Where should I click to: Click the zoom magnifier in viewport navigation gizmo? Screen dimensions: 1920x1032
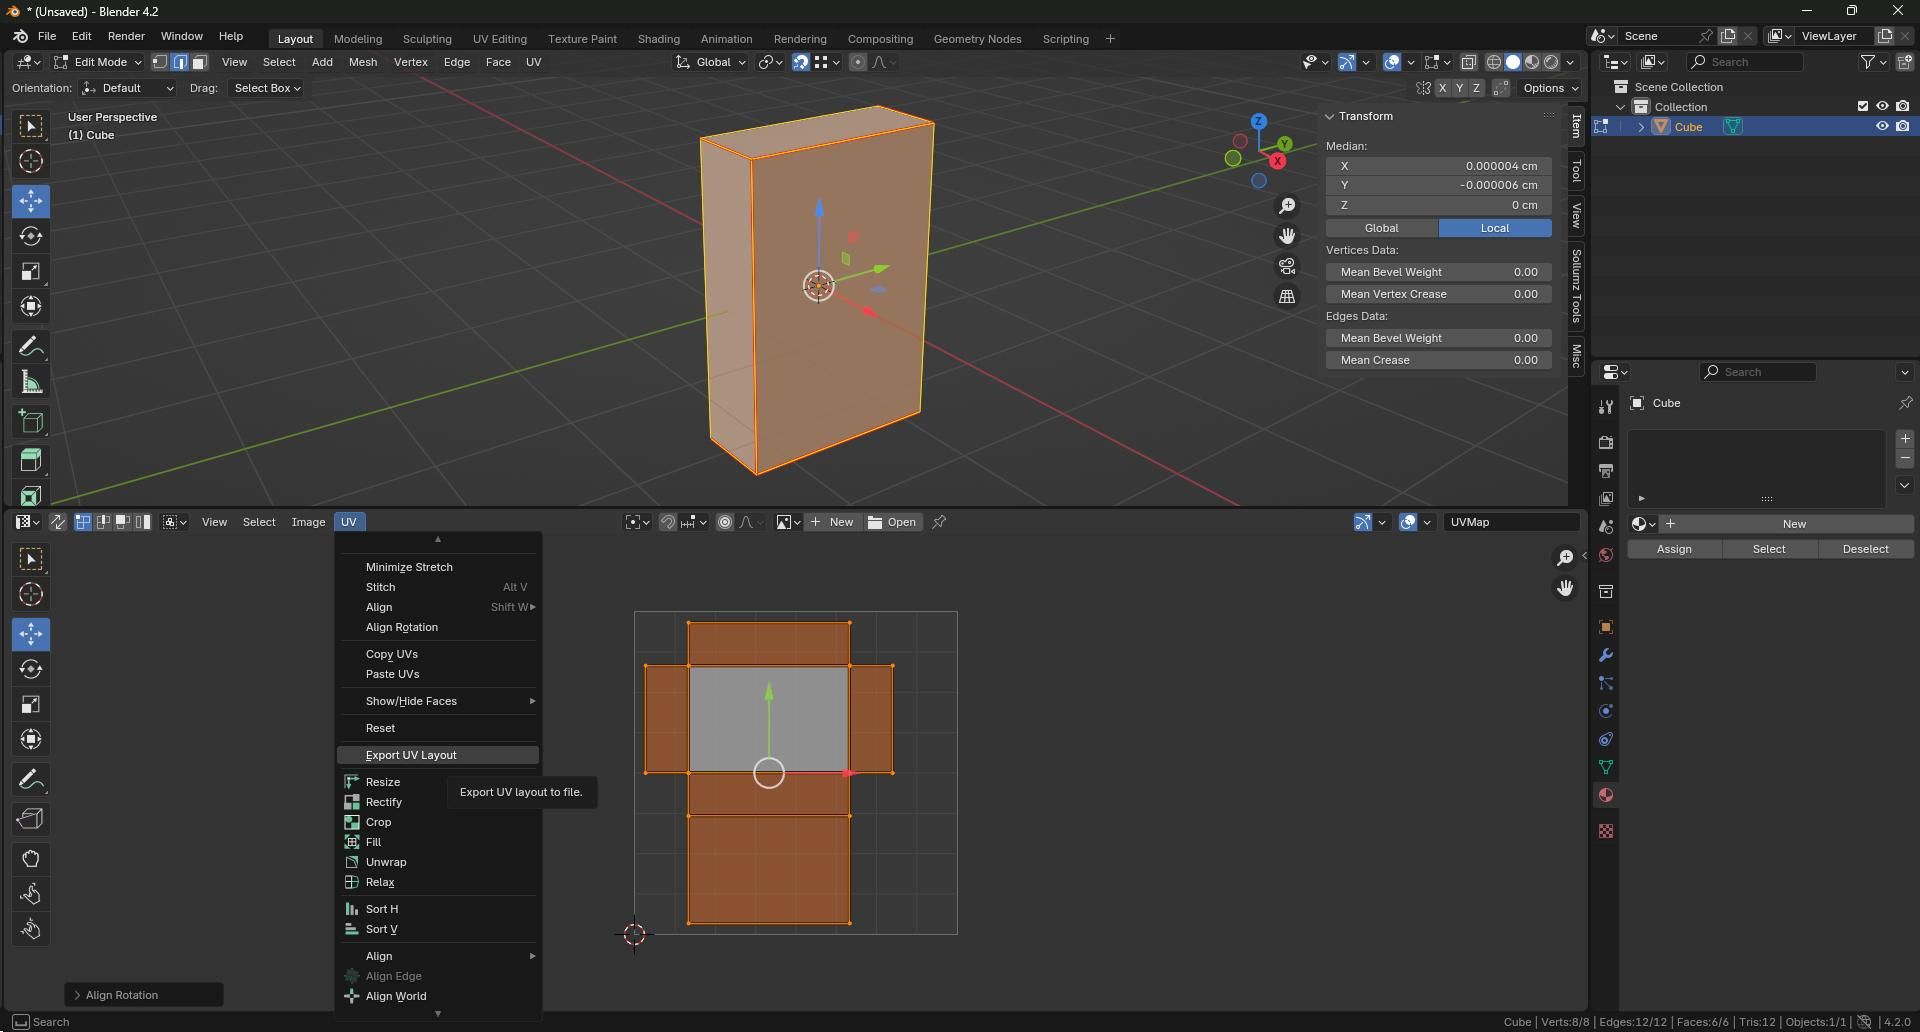point(1288,206)
